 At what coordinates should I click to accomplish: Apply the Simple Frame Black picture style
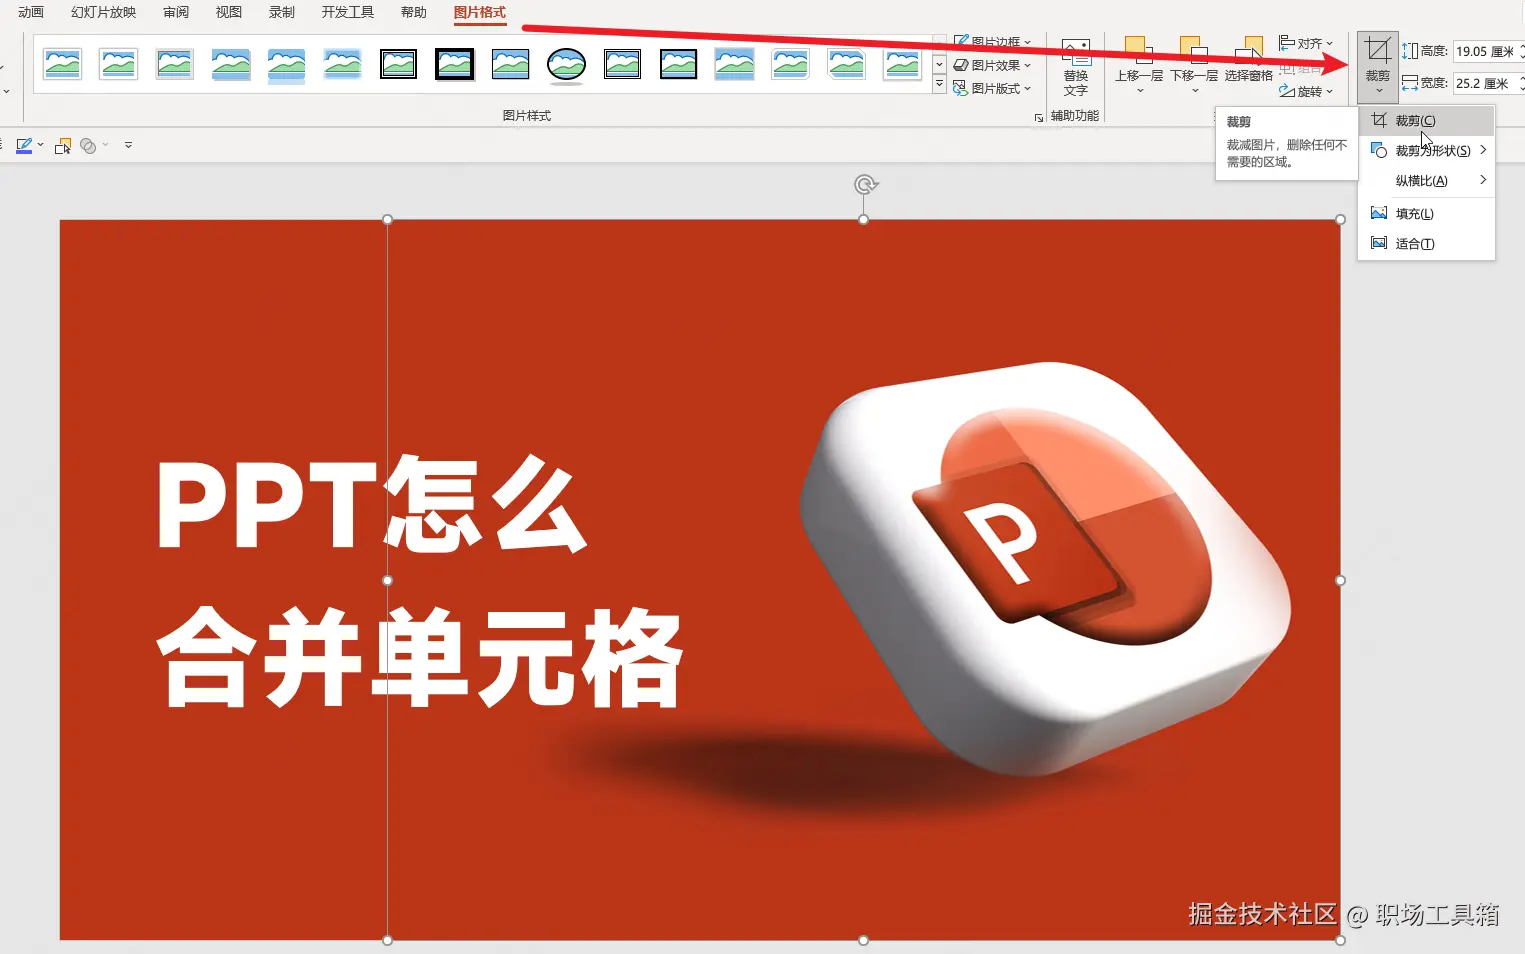click(x=510, y=65)
